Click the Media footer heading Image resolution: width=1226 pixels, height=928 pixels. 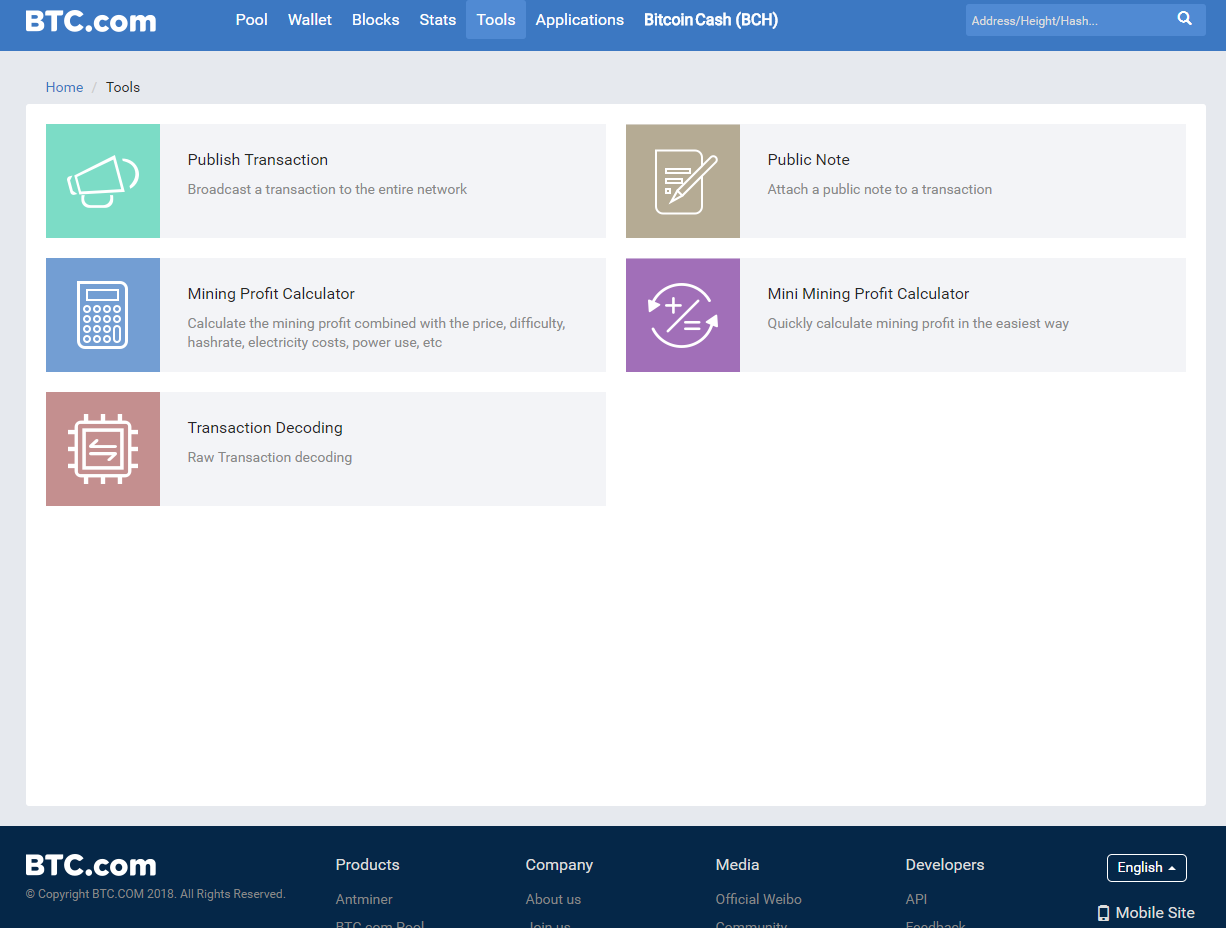[738, 865]
